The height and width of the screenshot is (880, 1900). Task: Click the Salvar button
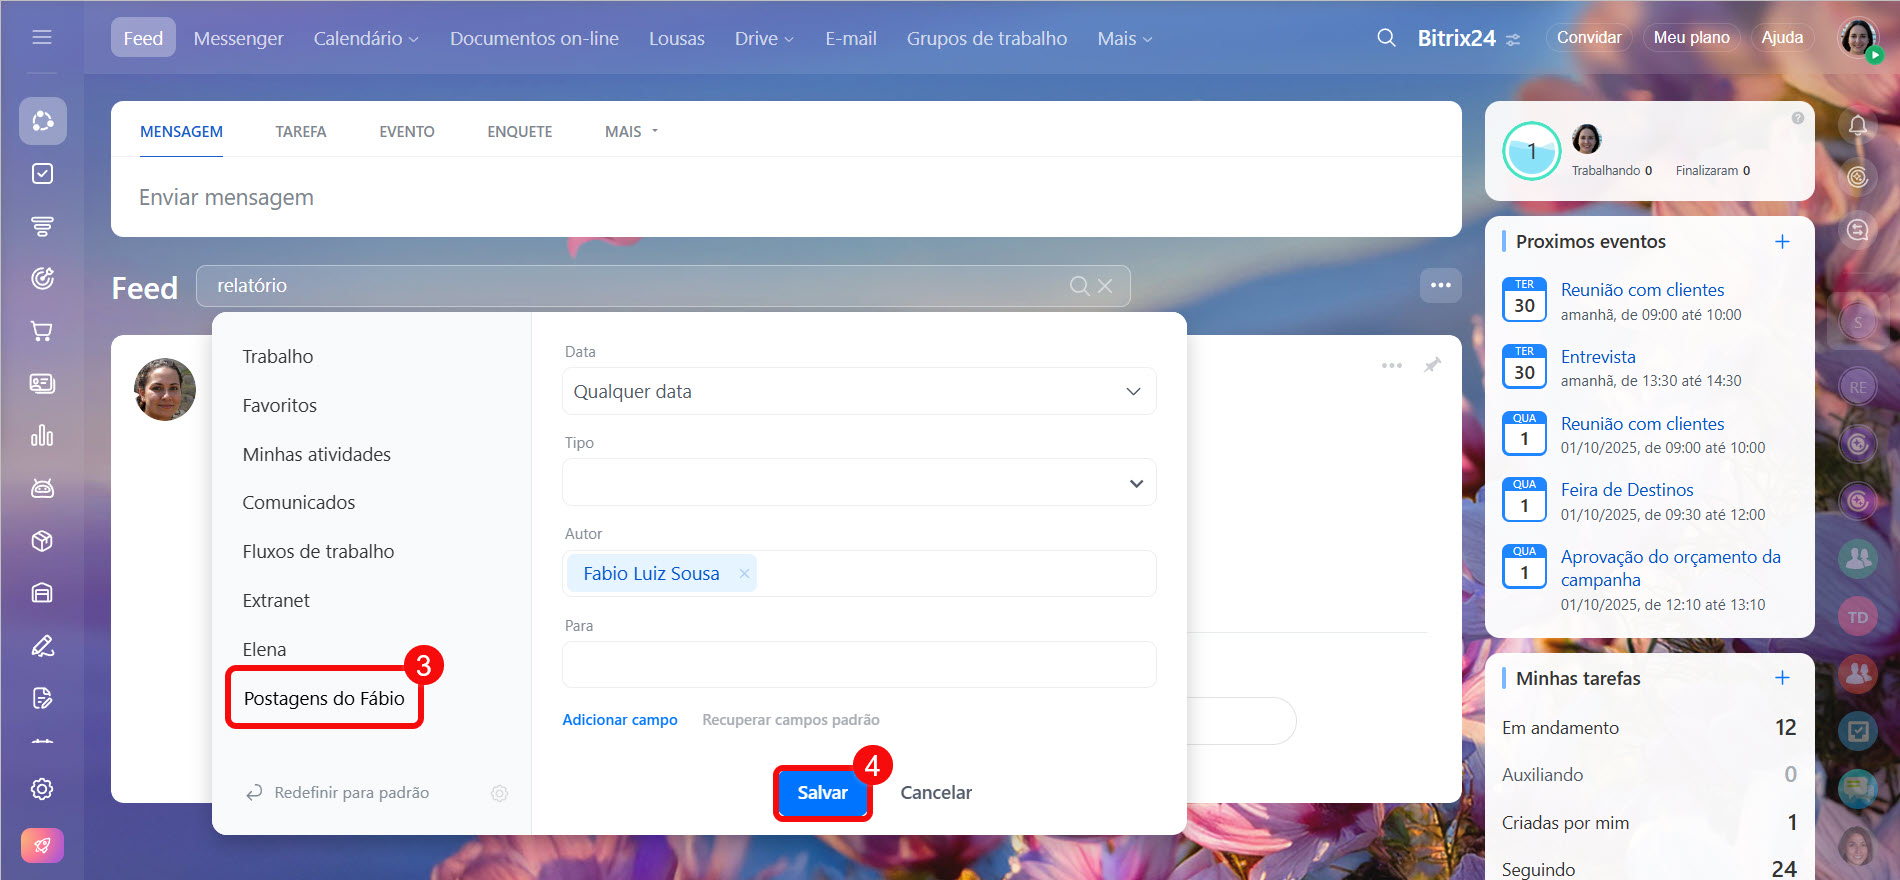pos(822,793)
